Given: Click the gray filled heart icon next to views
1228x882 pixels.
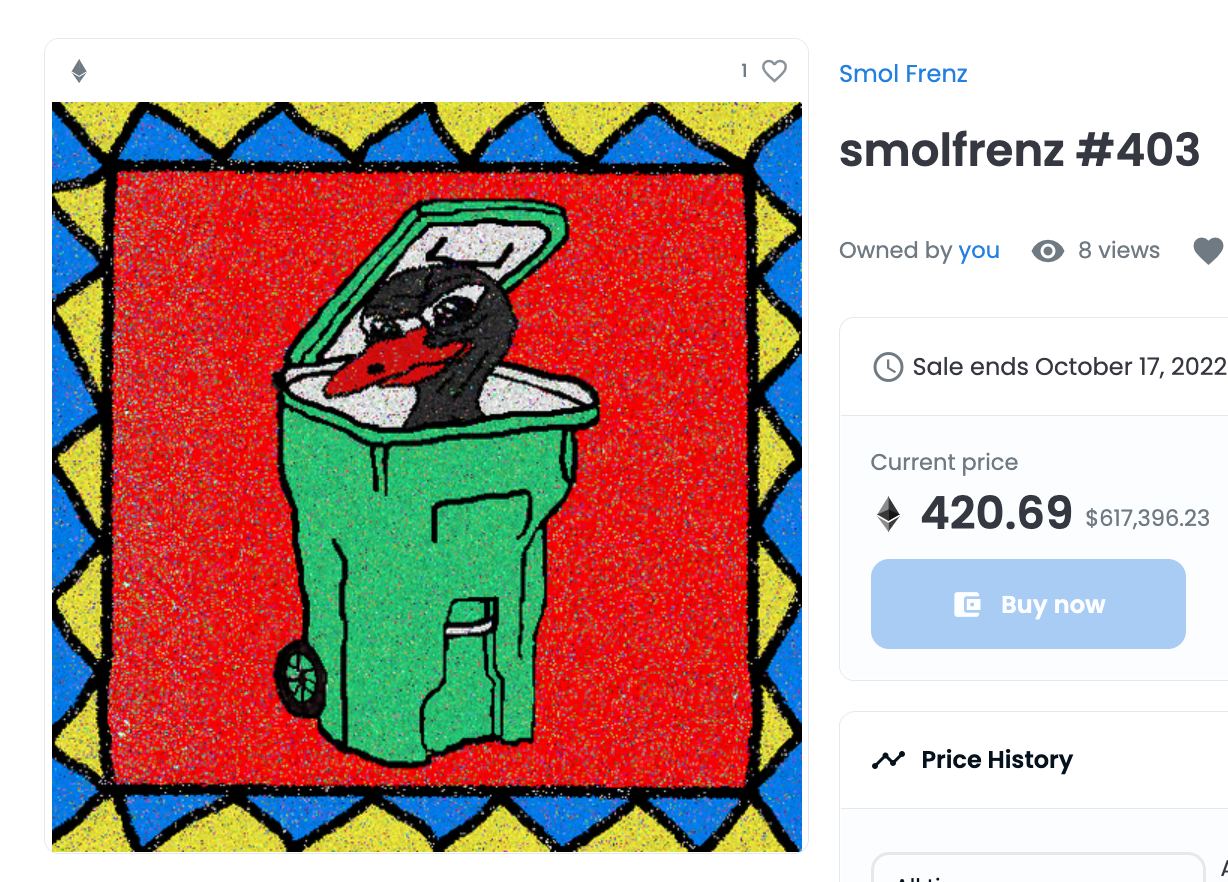Looking at the screenshot, I should (1208, 251).
